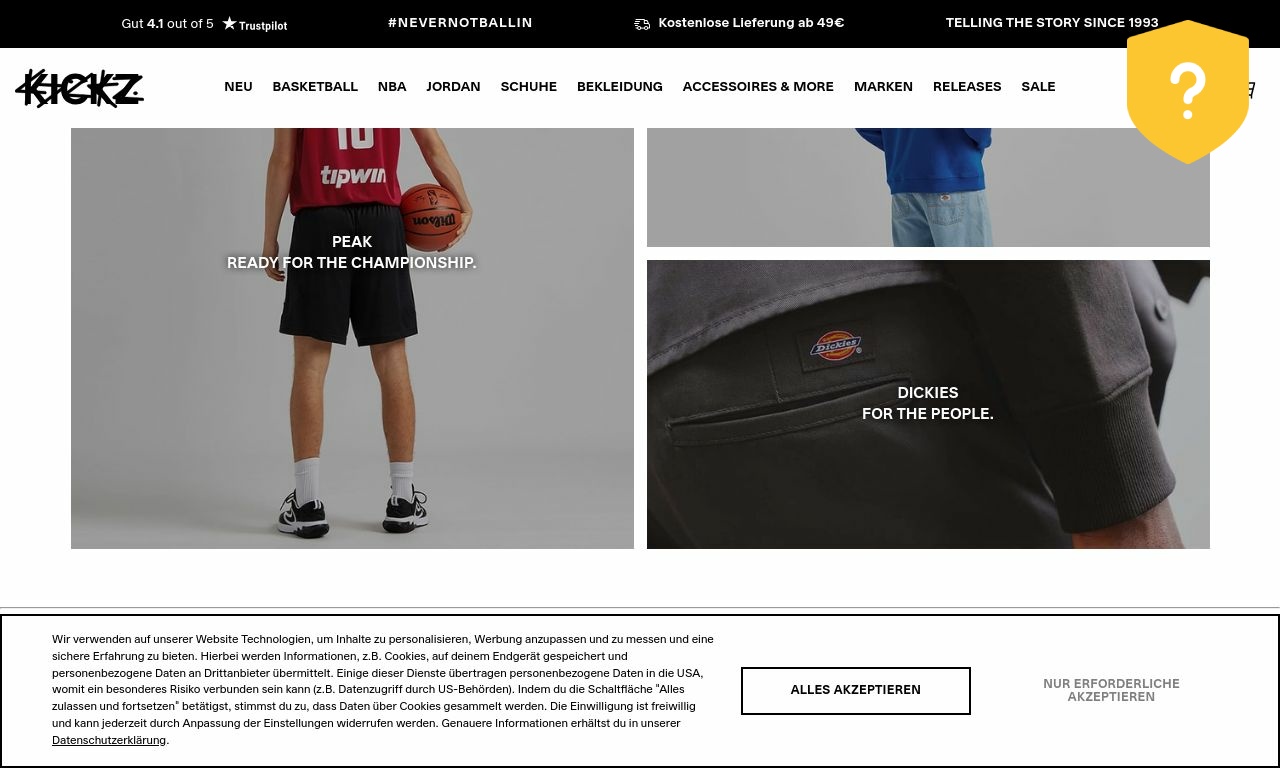Screen dimensions: 1280x768
Task: Click the Dickies logo patch image
Action: 835,346
